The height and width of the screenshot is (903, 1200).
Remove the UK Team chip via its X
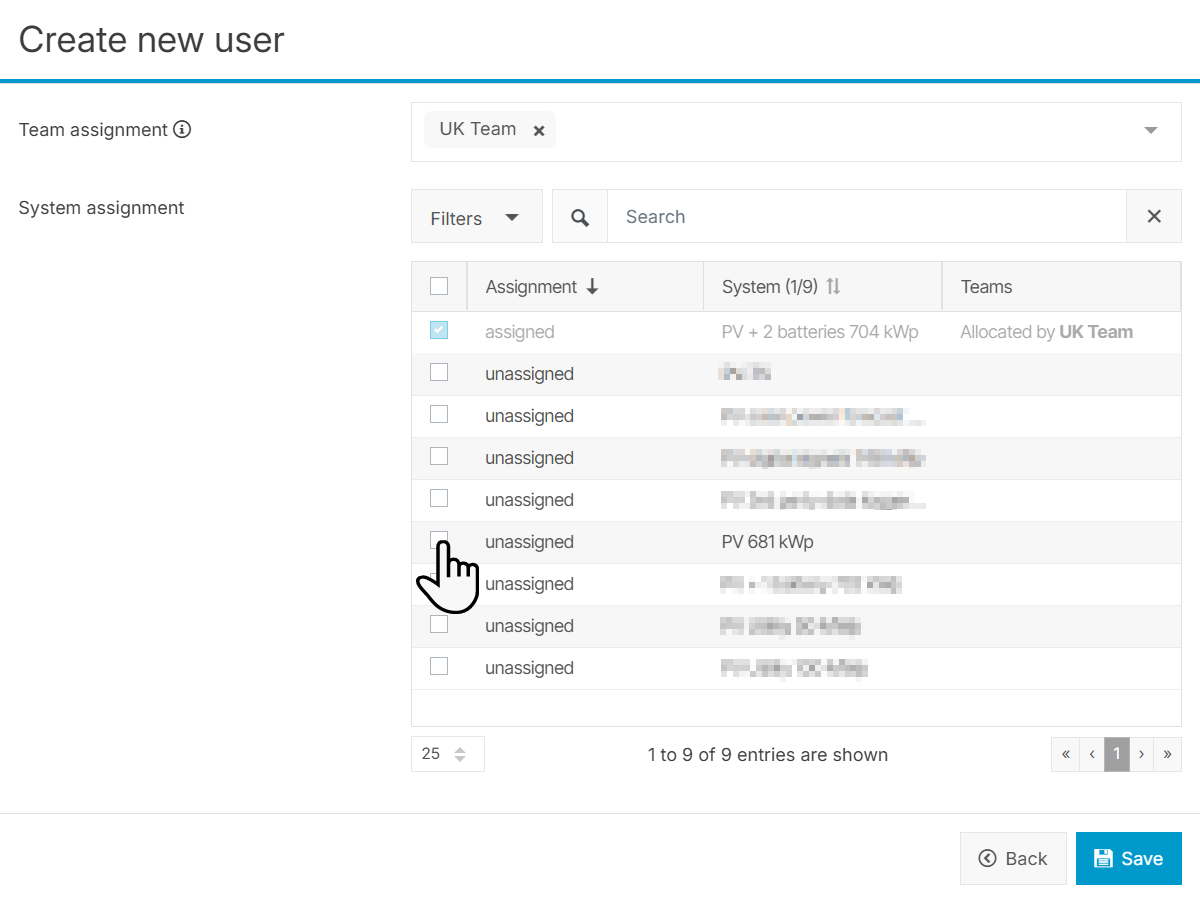(x=539, y=129)
